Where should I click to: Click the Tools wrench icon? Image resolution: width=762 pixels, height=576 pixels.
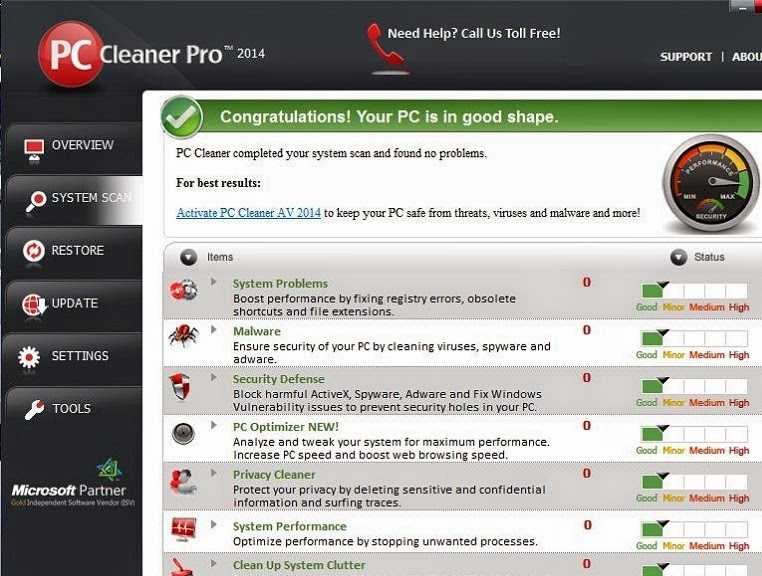pos(34,410)
